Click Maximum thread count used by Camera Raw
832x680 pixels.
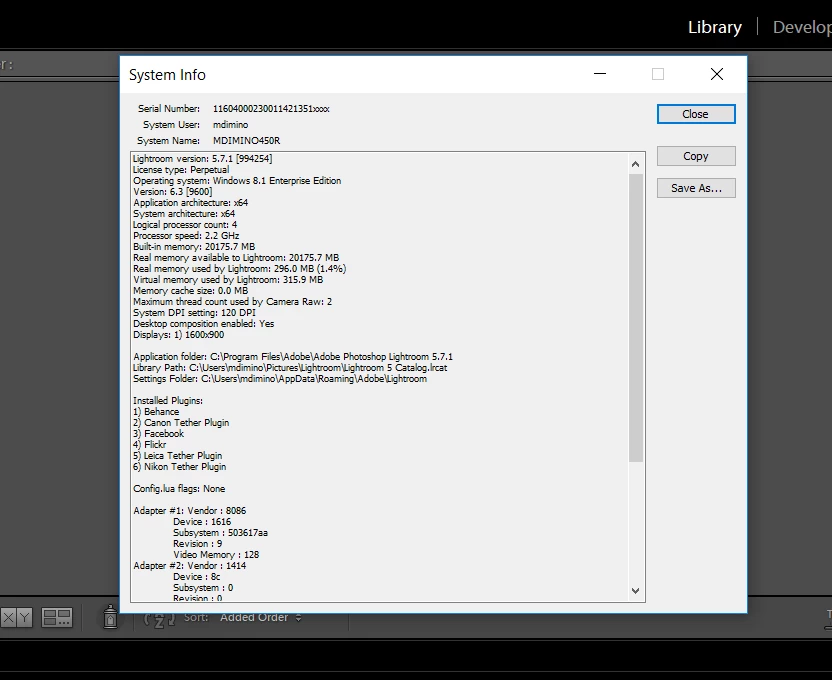click(x=232, y=302)
